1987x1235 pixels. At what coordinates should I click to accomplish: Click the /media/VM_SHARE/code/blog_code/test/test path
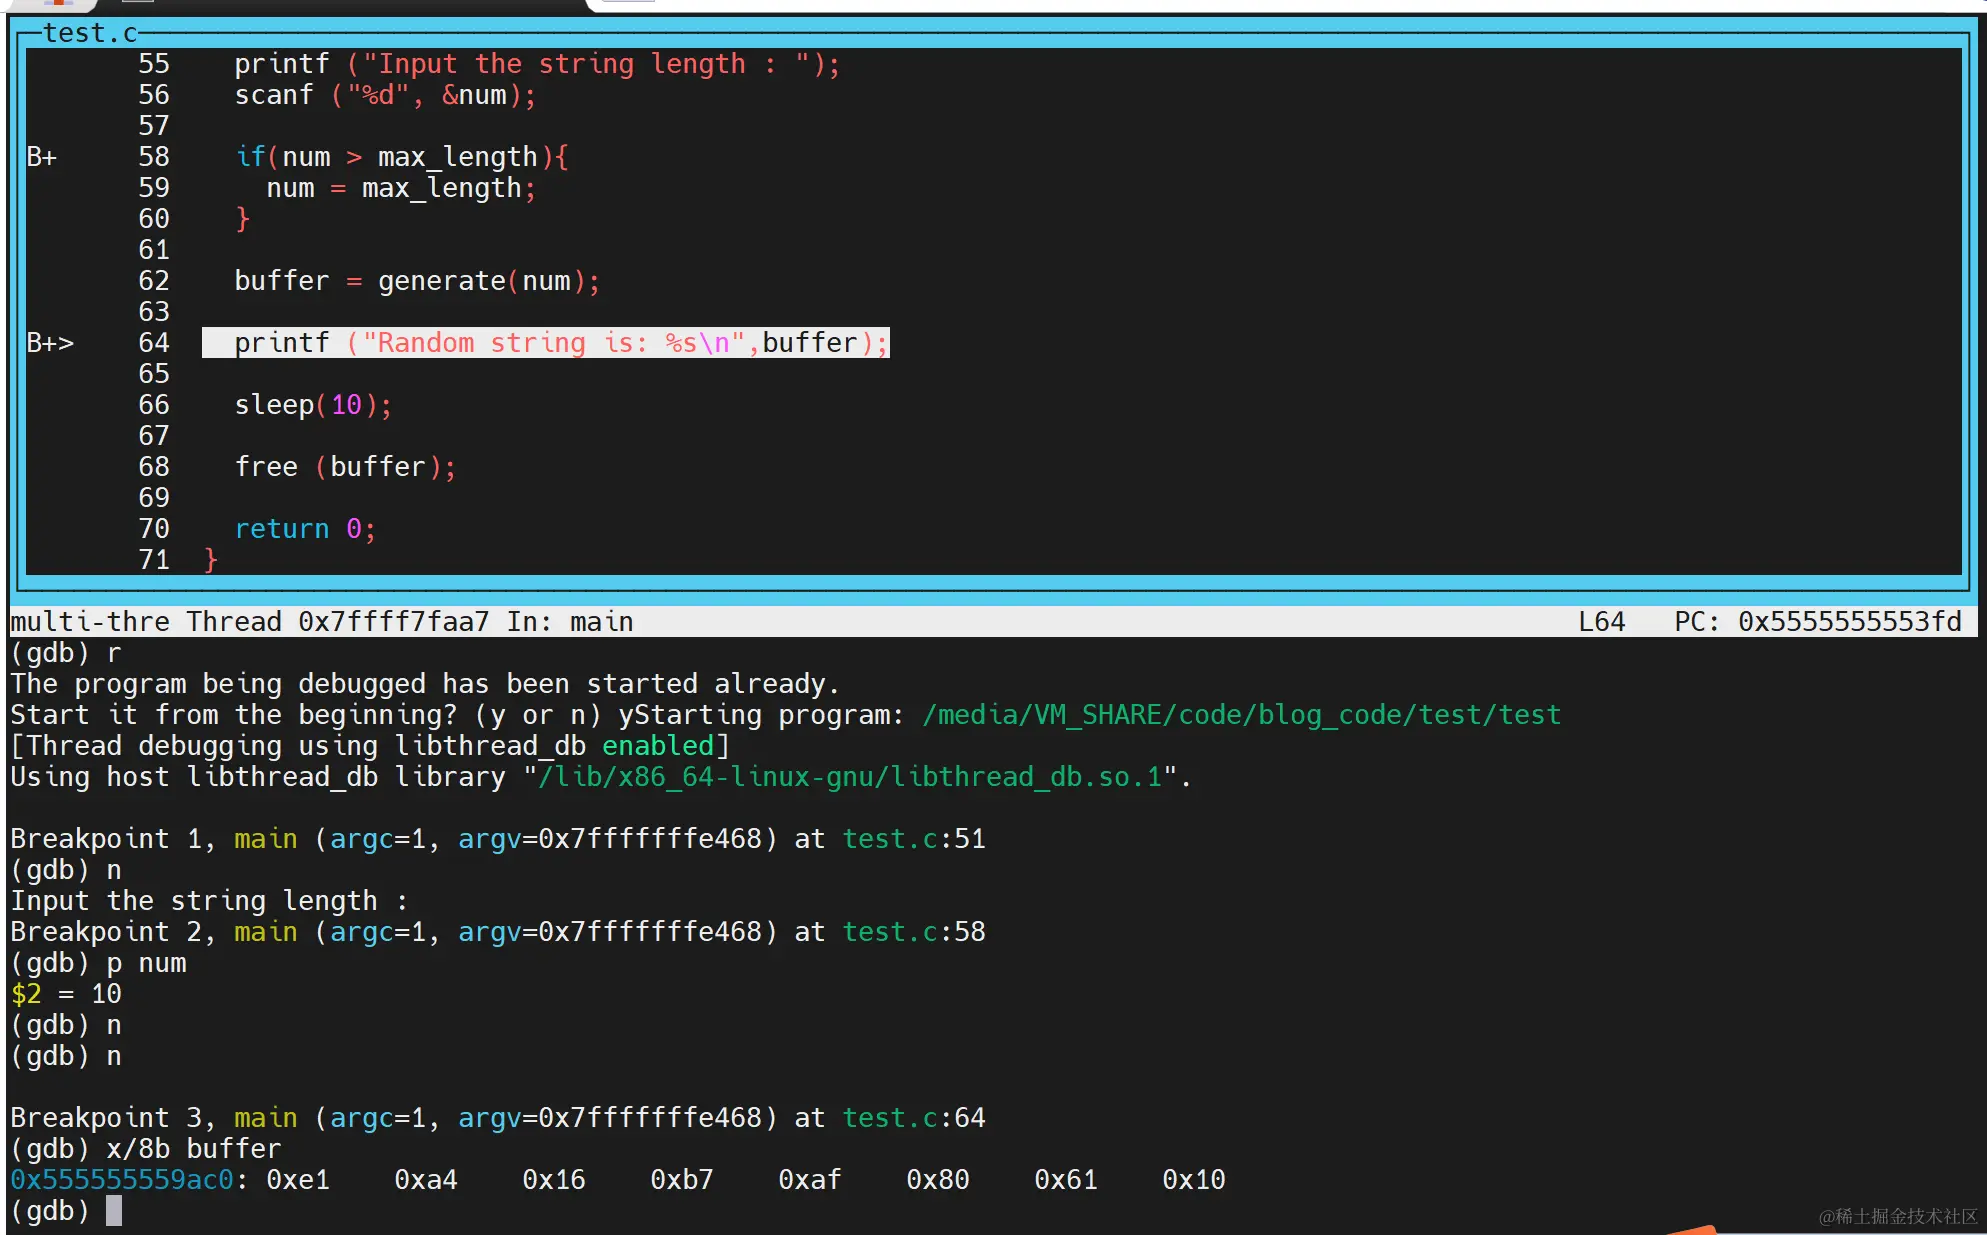(1241, 715)
